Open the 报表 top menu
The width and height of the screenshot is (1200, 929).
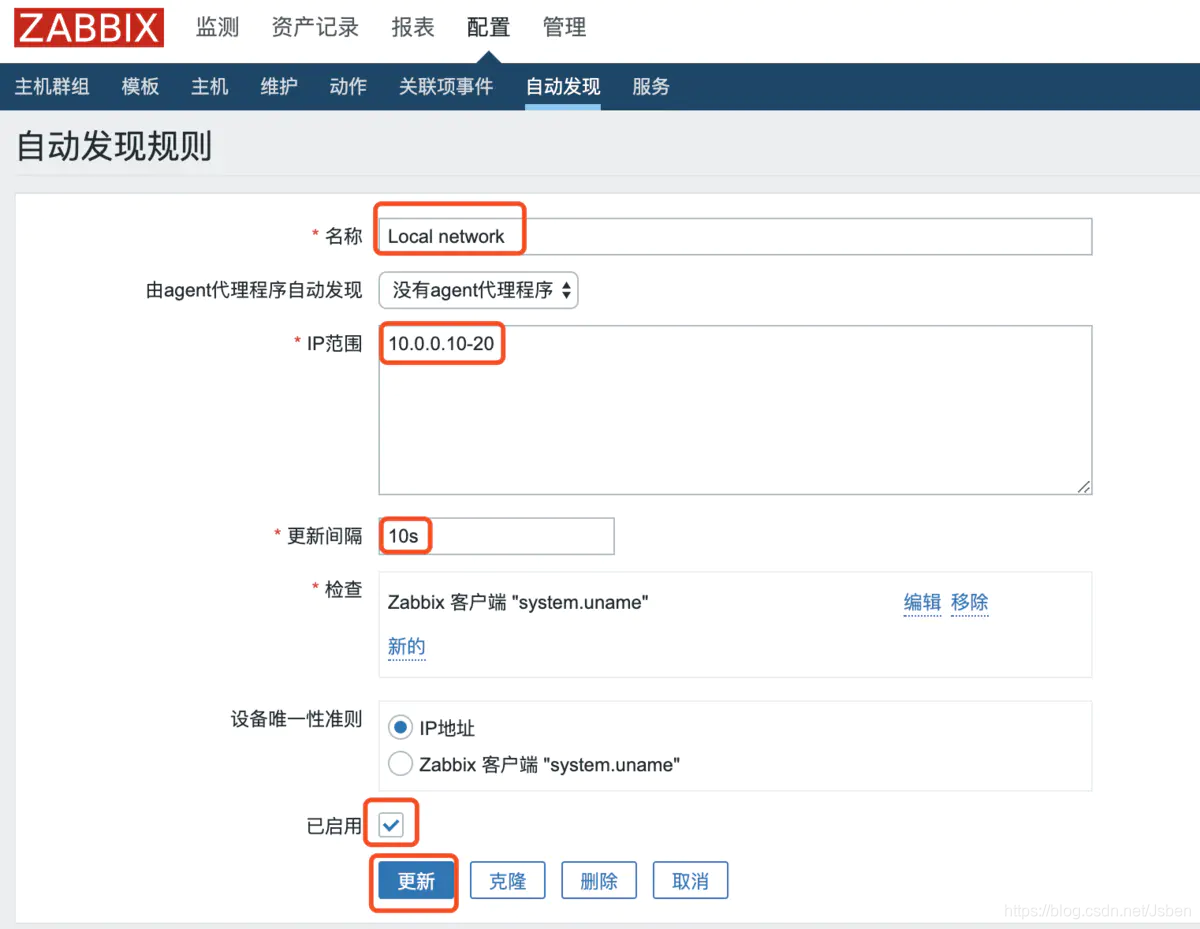click(413, 27)
